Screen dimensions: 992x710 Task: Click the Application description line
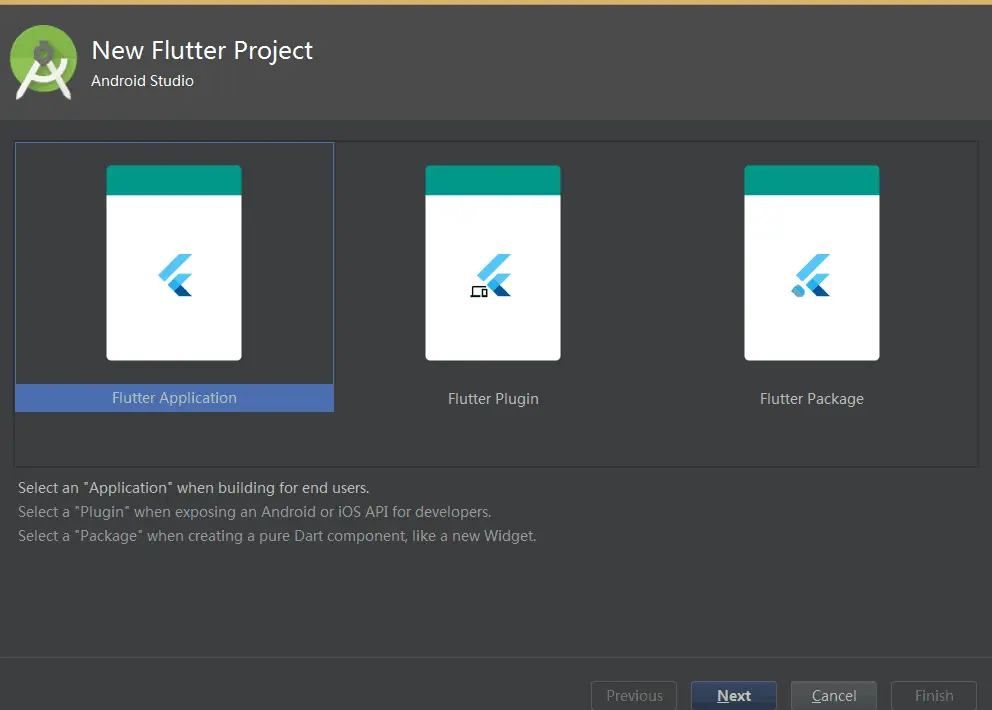tap(194, 488)
